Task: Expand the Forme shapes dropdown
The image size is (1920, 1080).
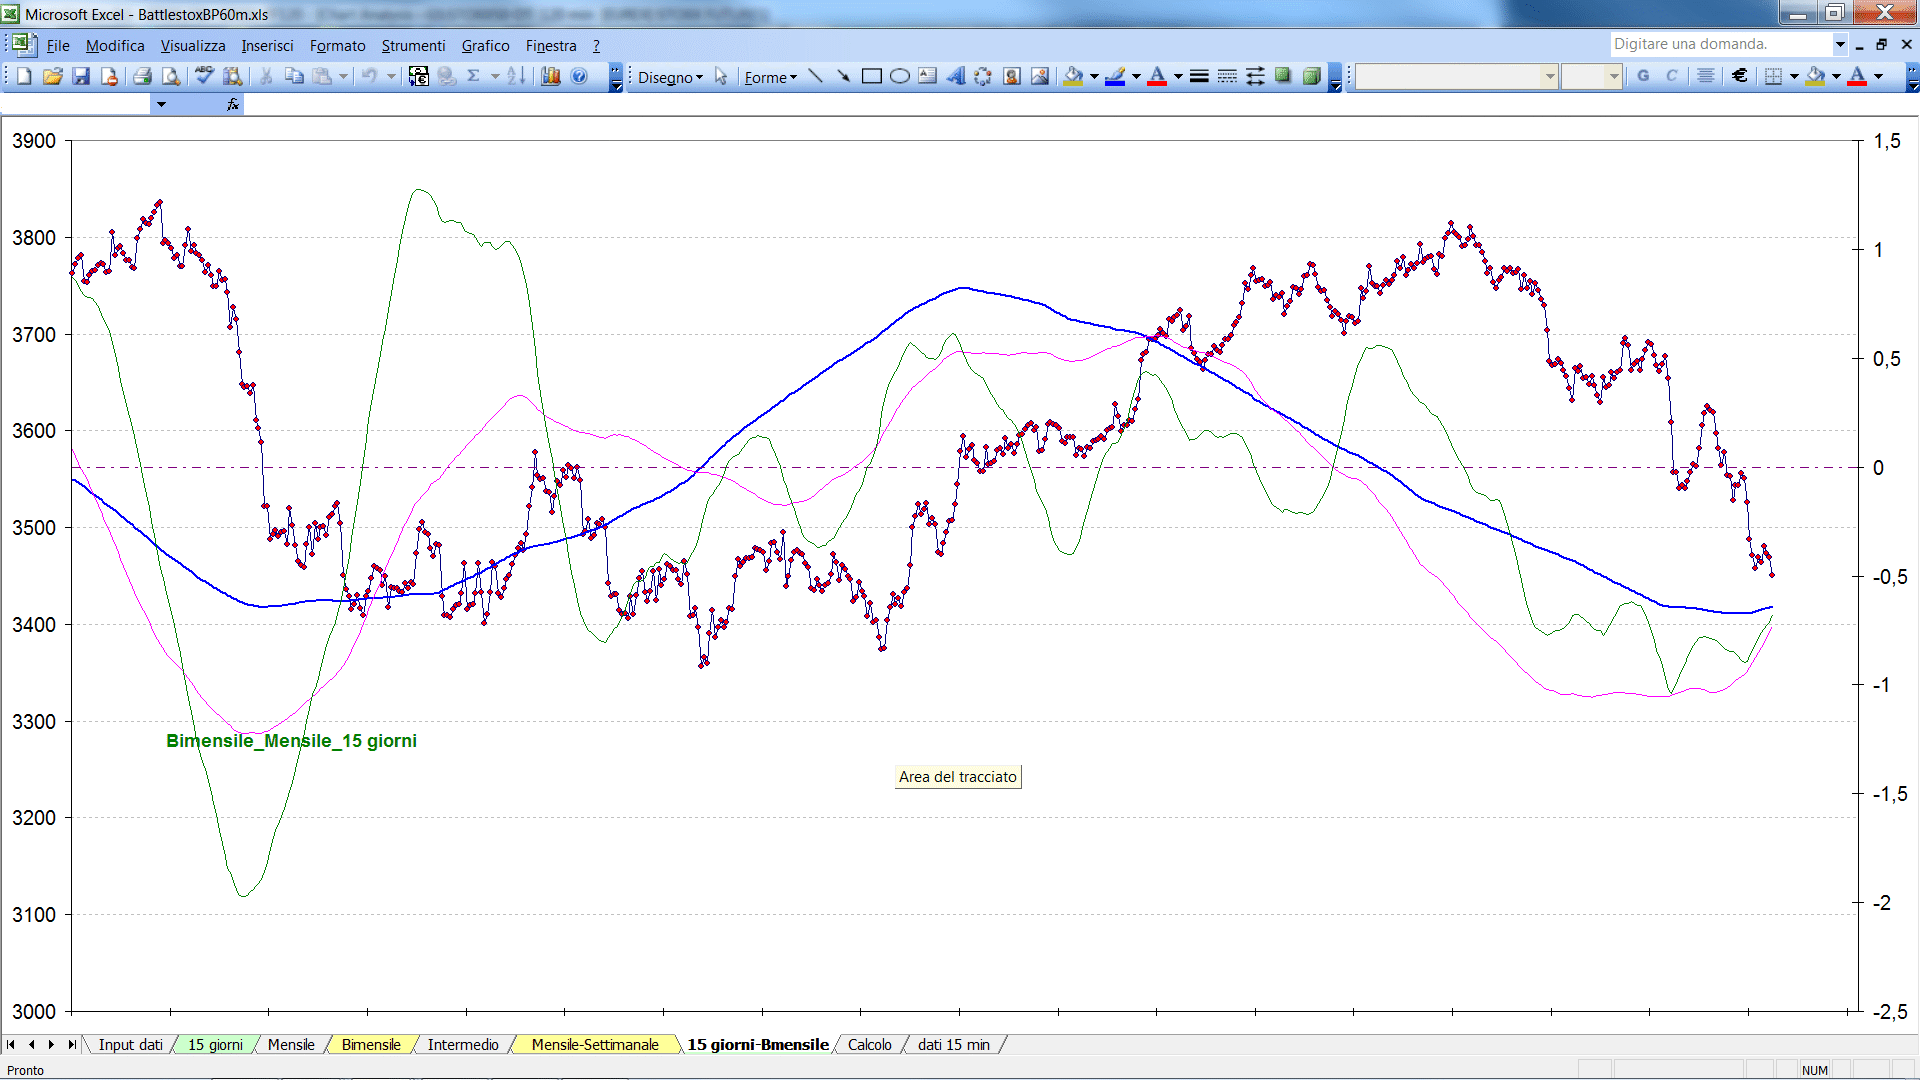Action: 770,77
